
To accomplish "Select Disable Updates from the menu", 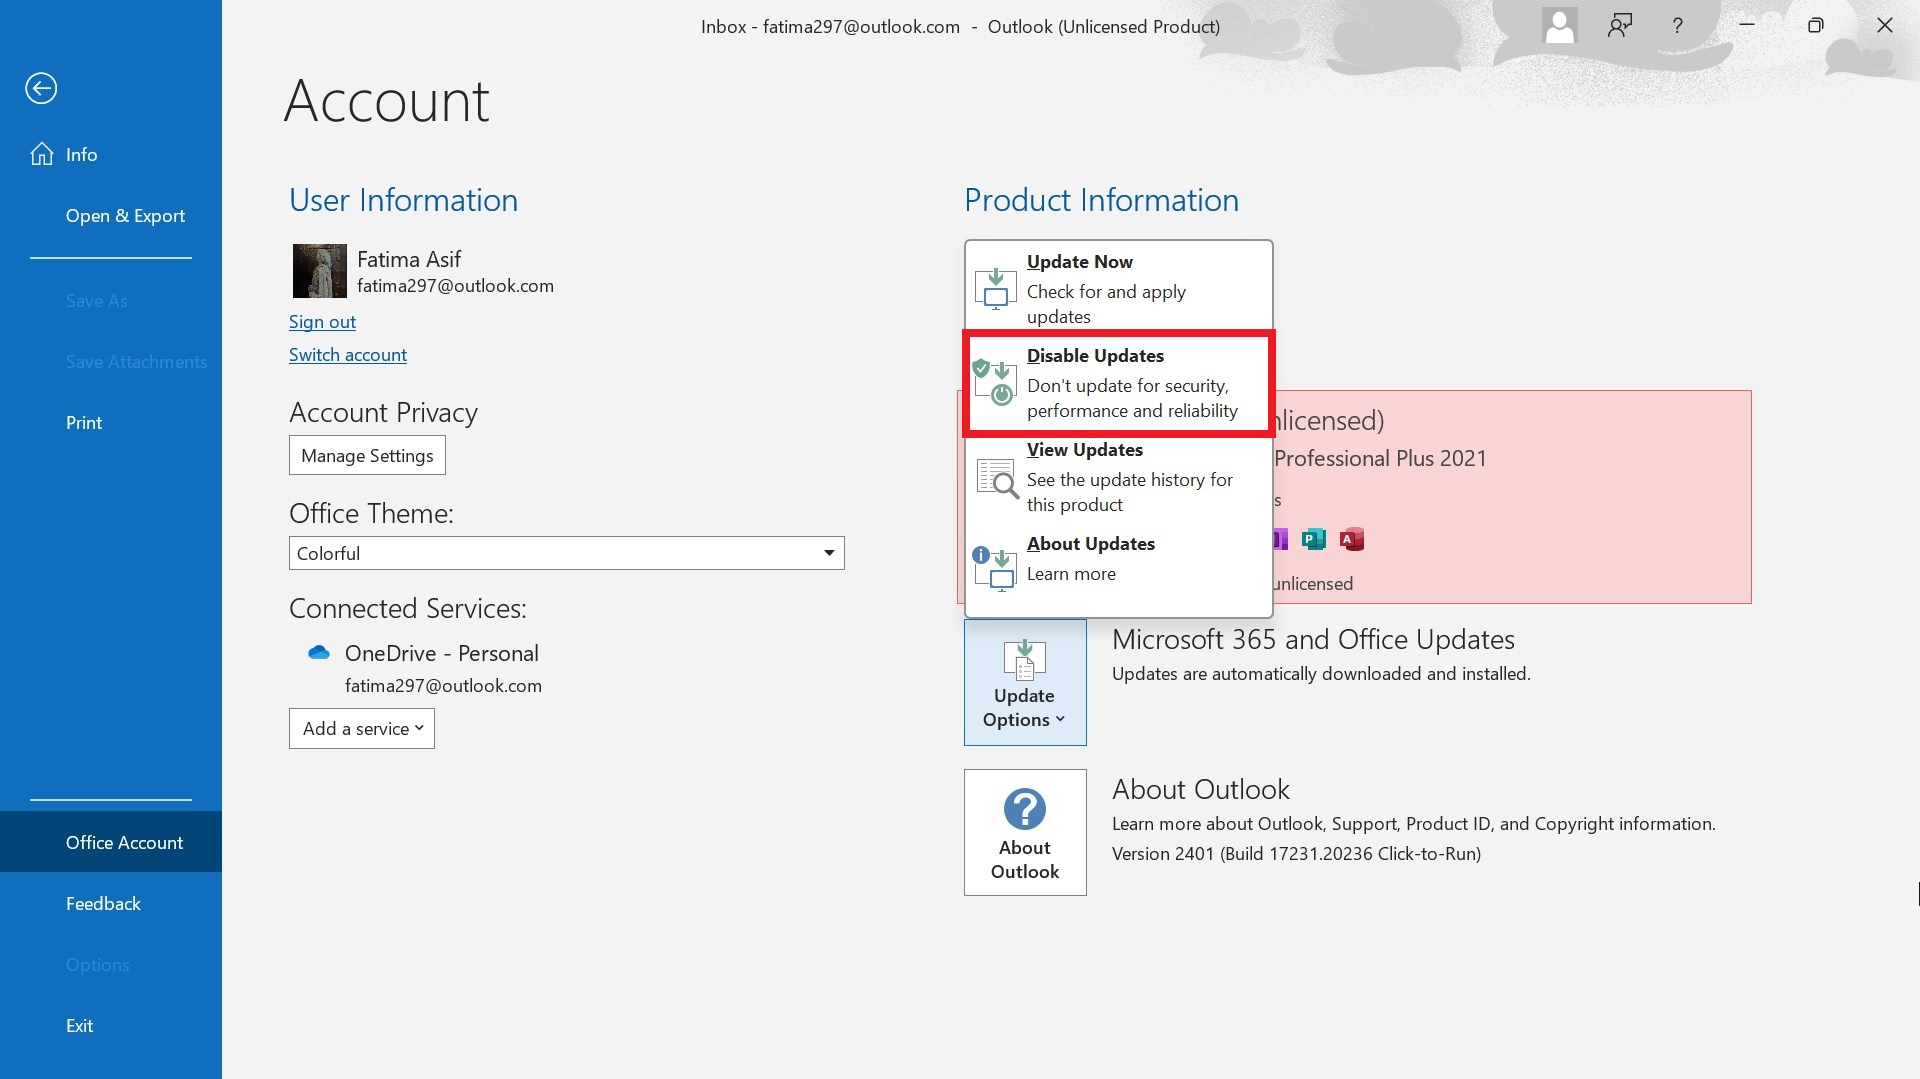I will [1118, 383].
